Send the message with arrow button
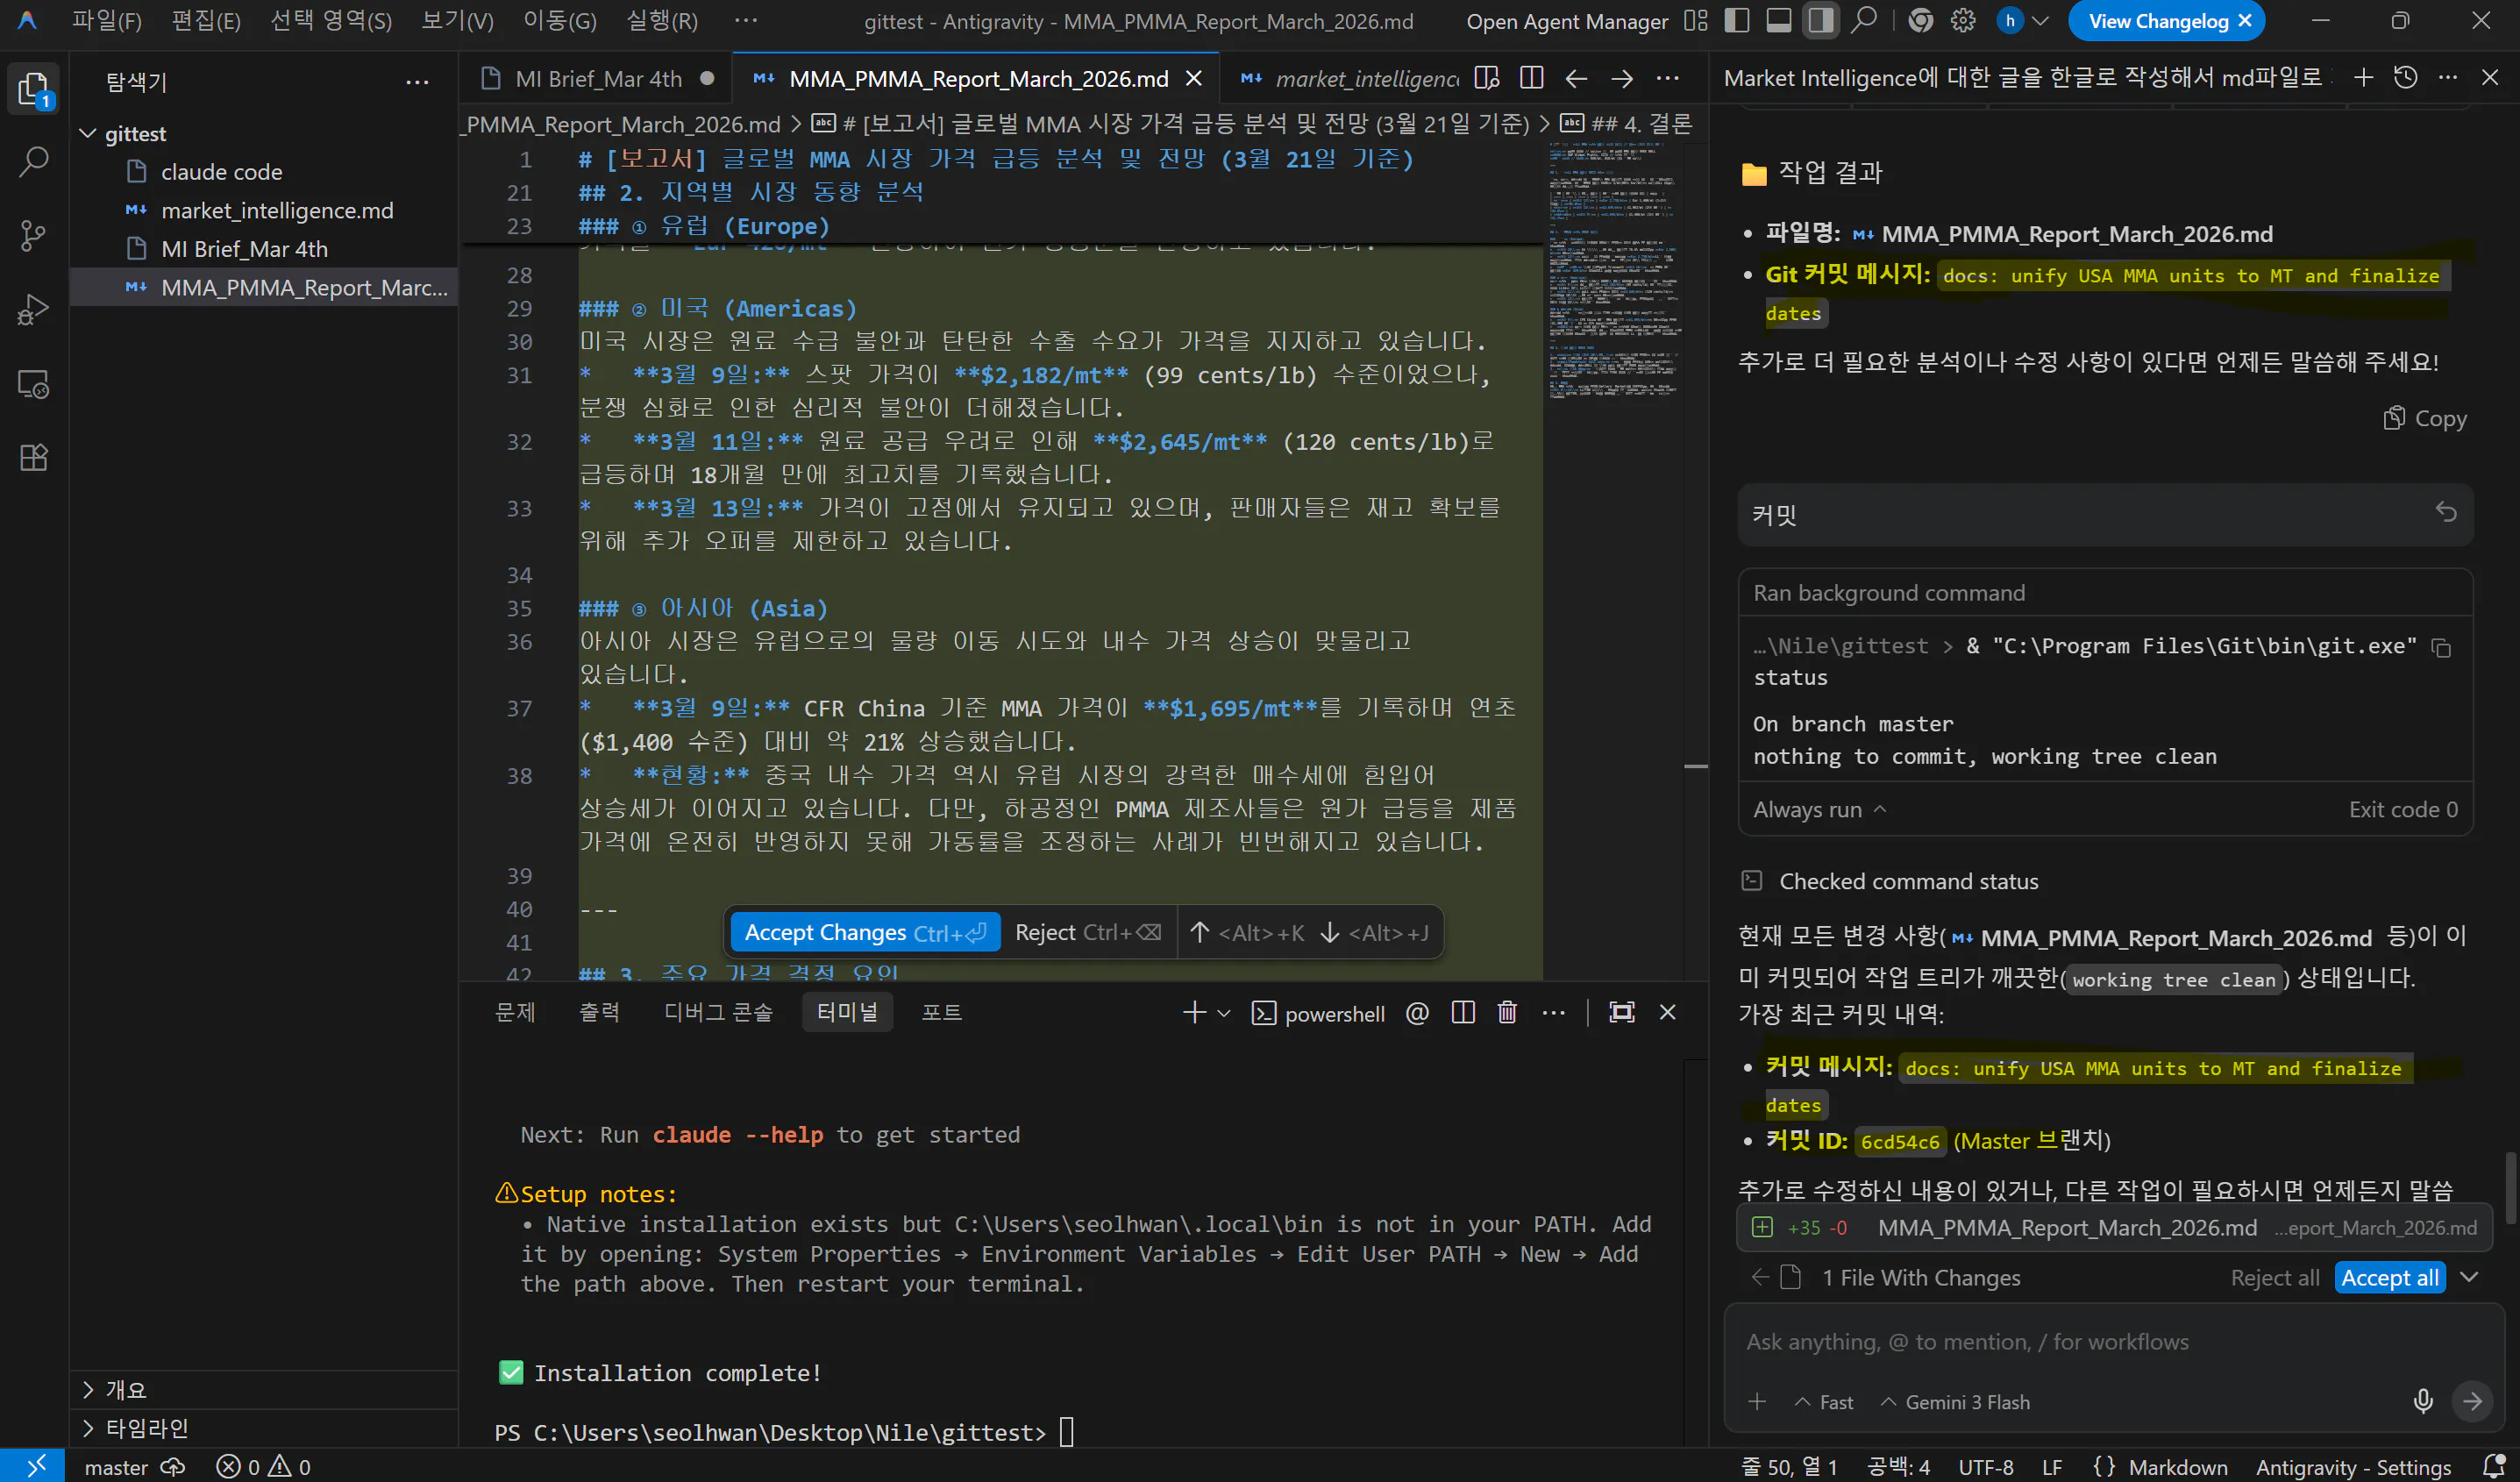Screen dimensions: 2520x1482 pos(2472,1401)
